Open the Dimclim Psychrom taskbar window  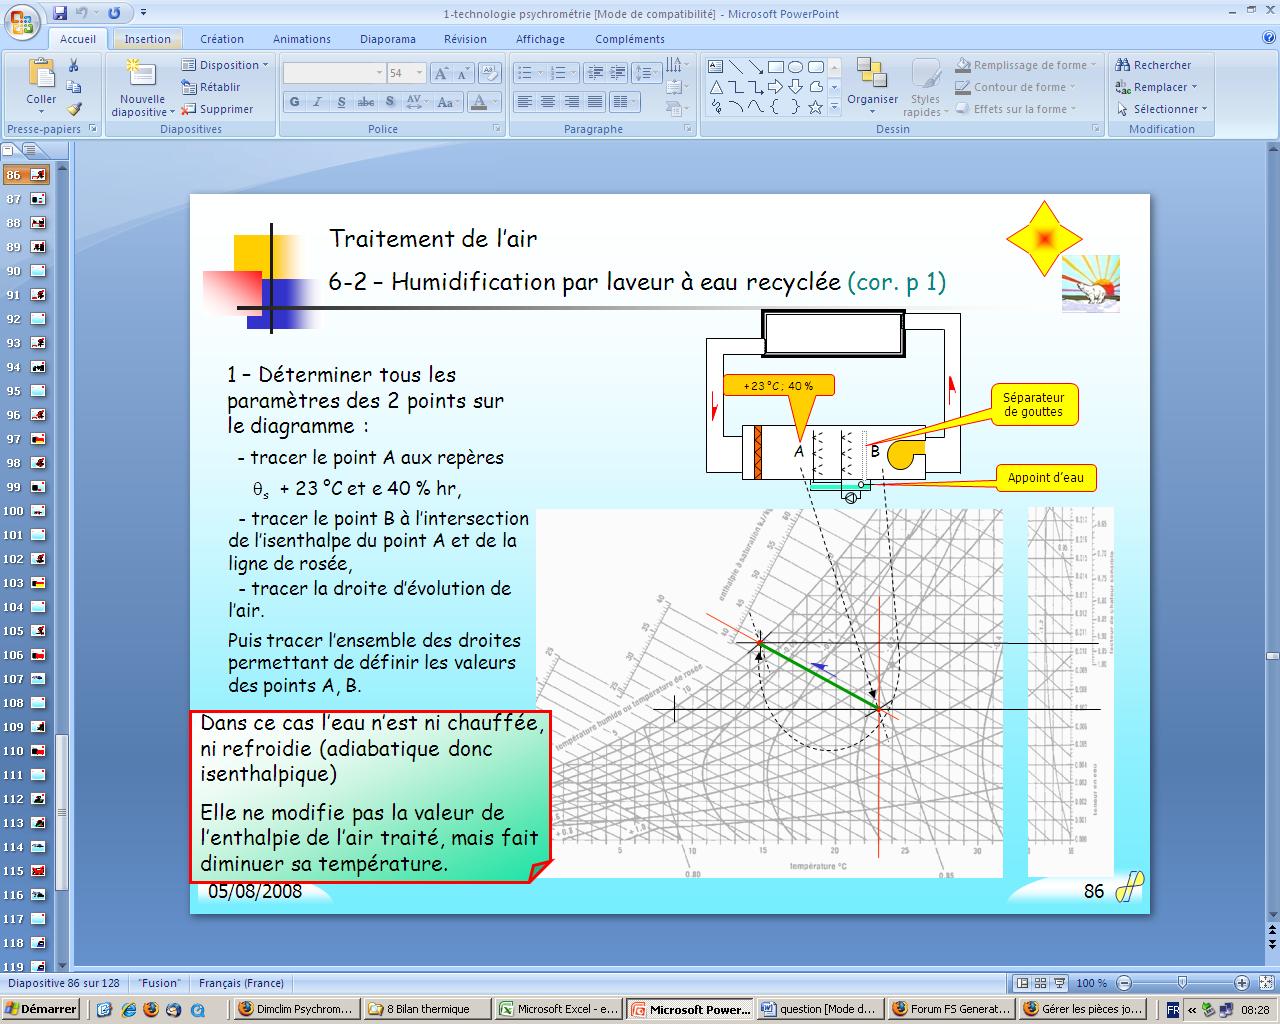click(x=297, y=1009)
